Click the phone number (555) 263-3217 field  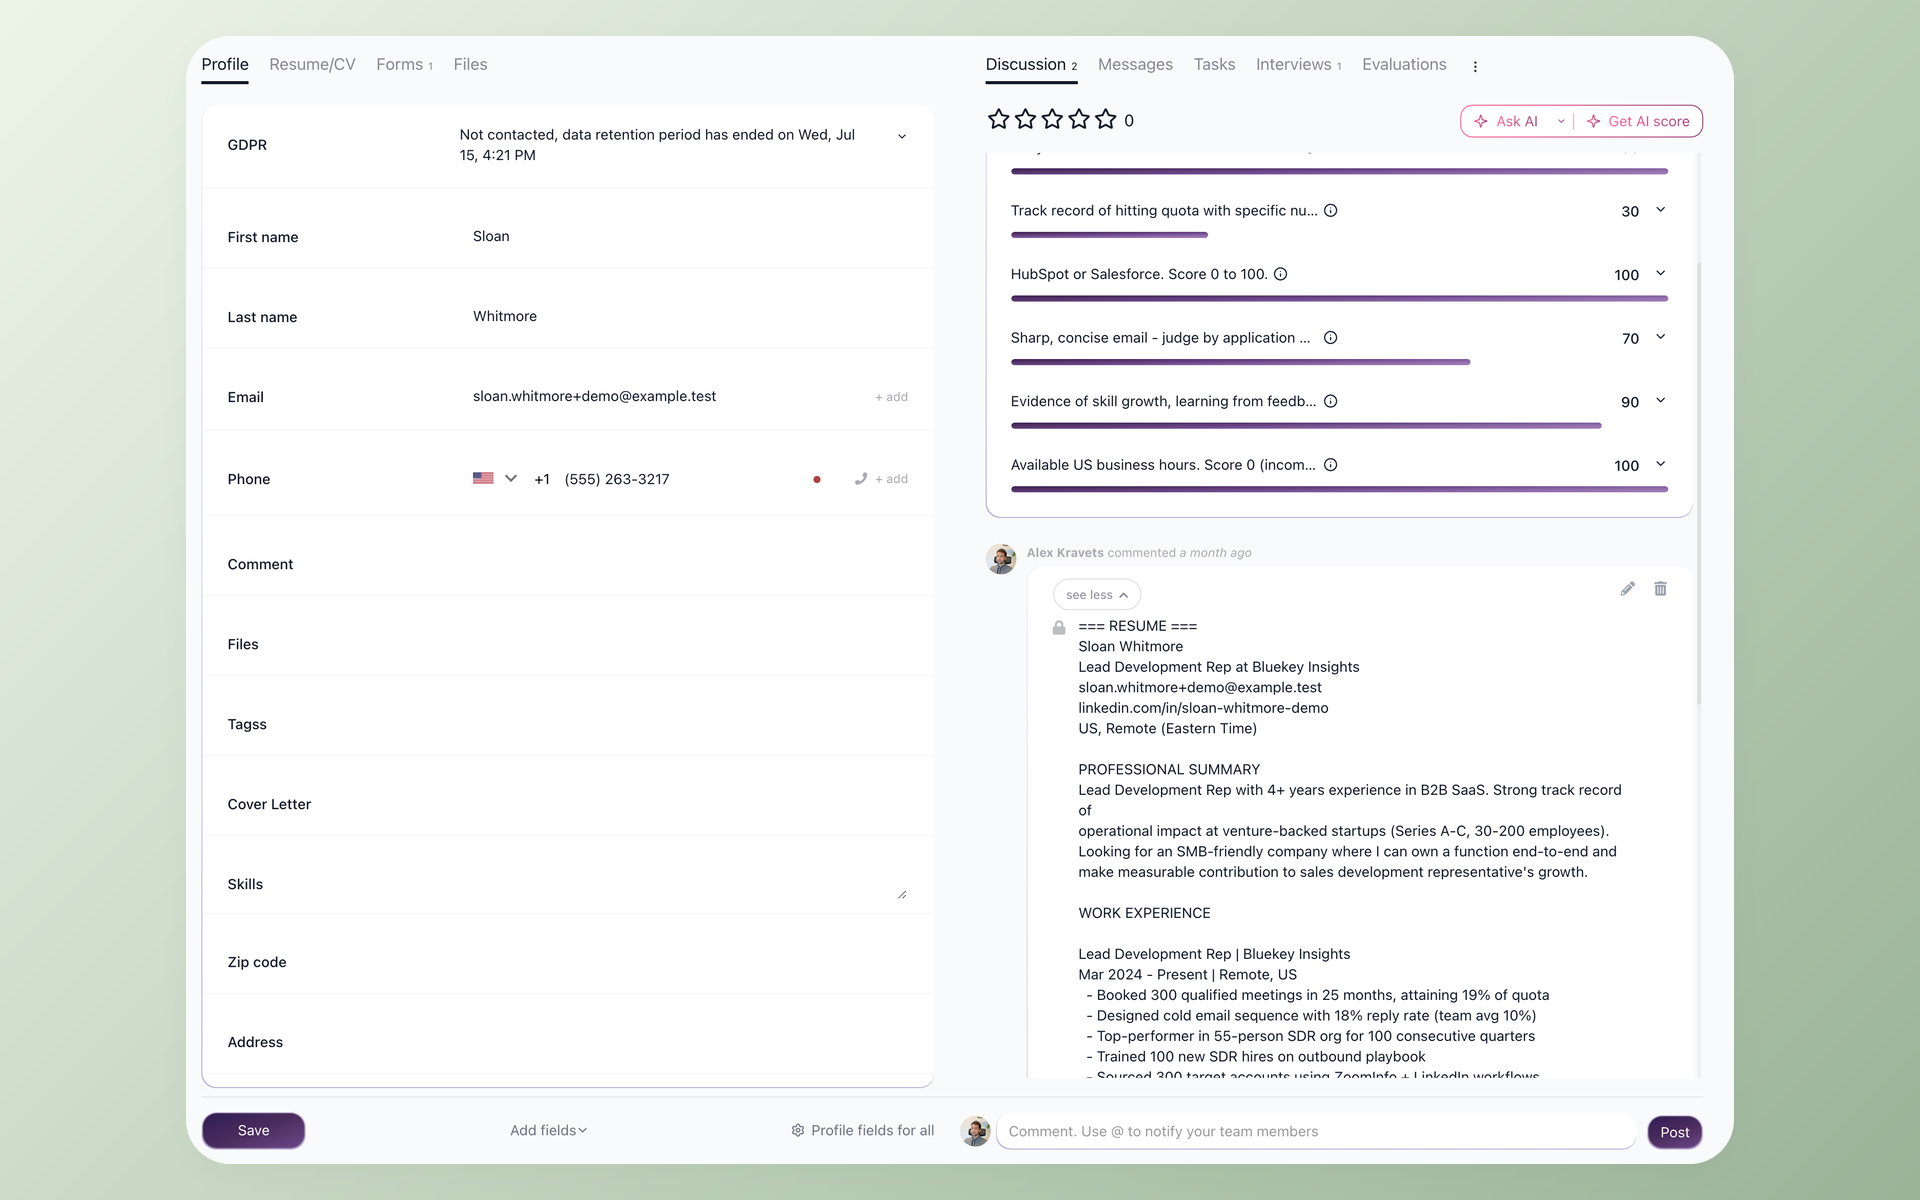click(617, 479)
